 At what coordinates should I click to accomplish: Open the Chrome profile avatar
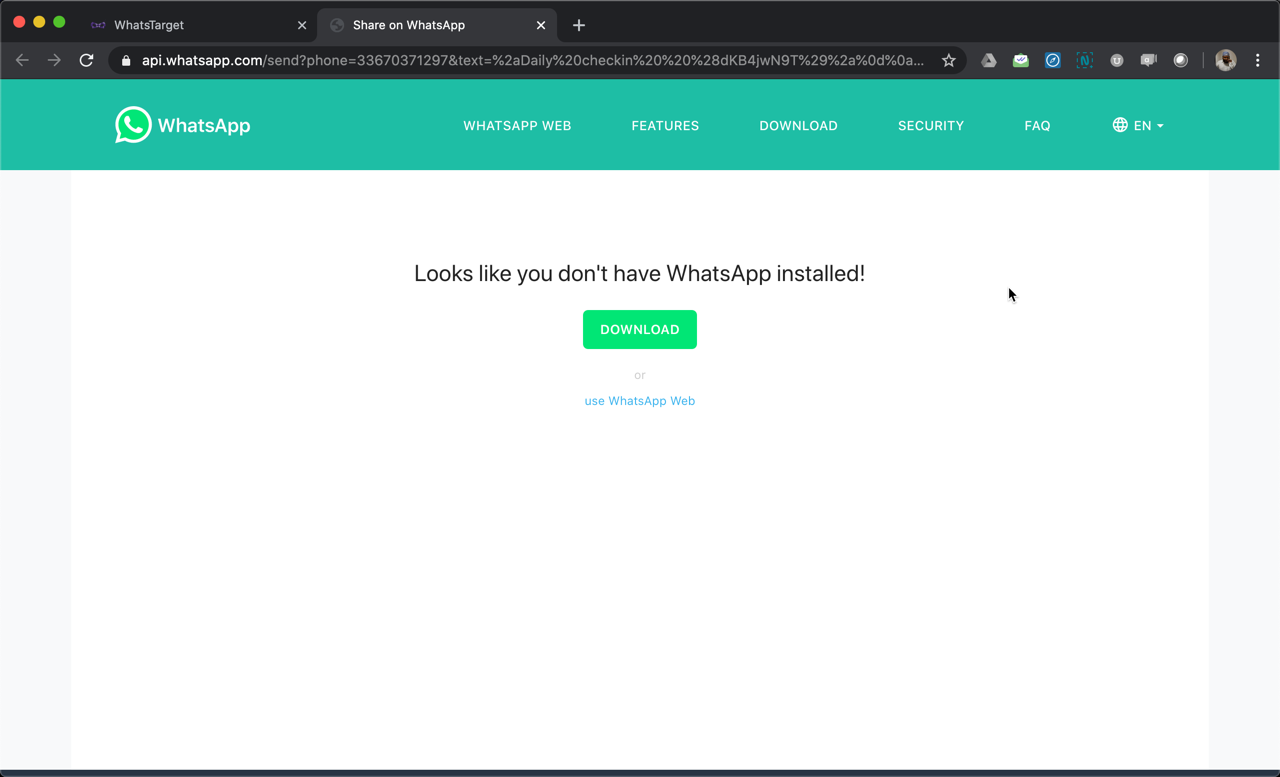(1225, 60)
